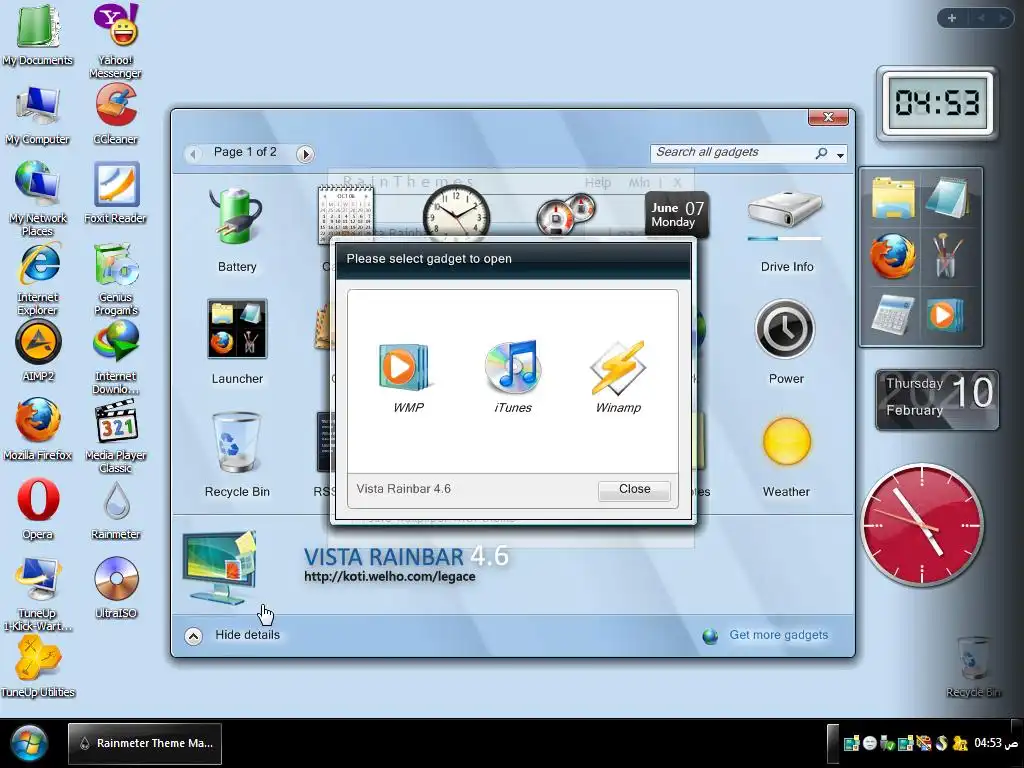The width and height of the screenshot is (1024, 768).
Task: Open the Windows Start orb
Action: pos(28,744)
